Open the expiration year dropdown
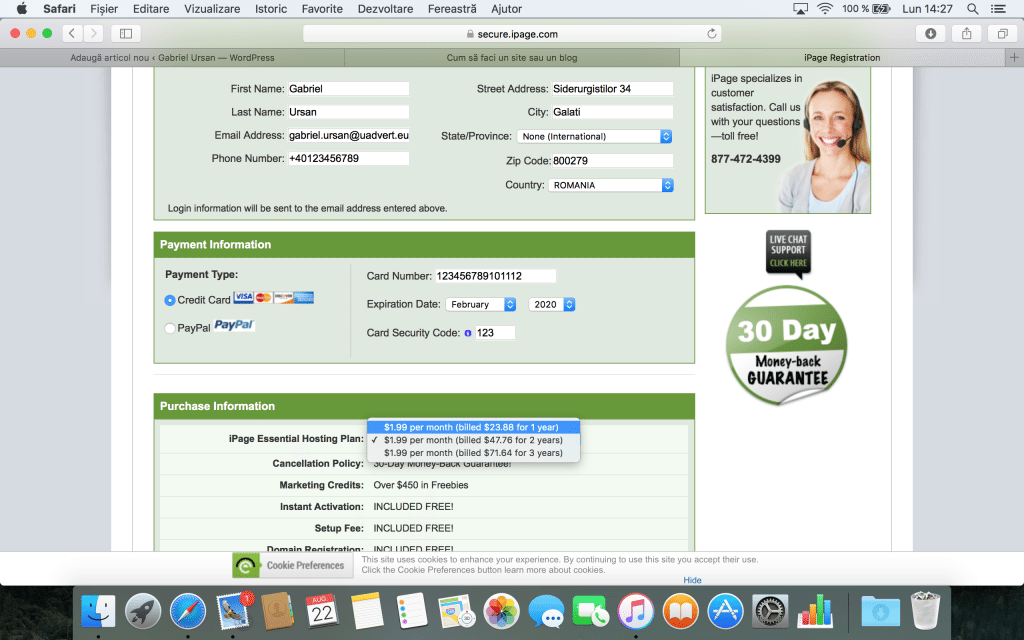Screen dimensions: 1024x640 (x=551, y=305)
